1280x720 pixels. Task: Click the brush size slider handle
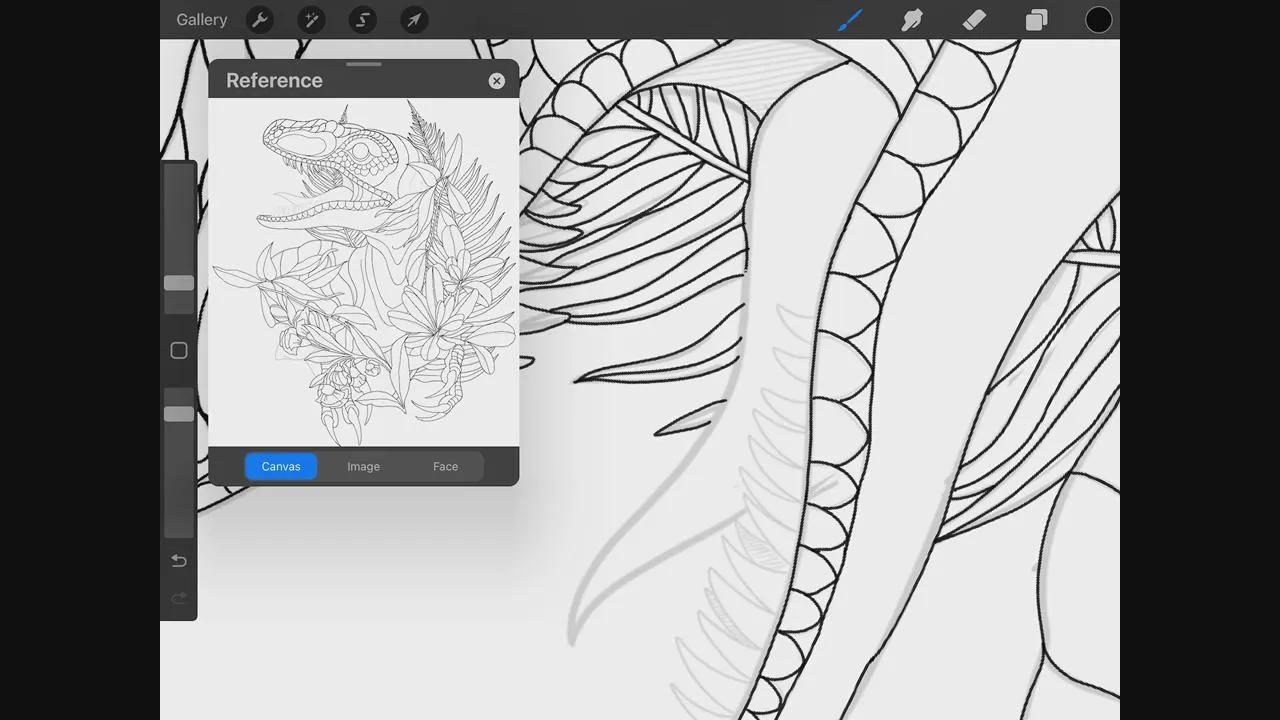(179, 283)
